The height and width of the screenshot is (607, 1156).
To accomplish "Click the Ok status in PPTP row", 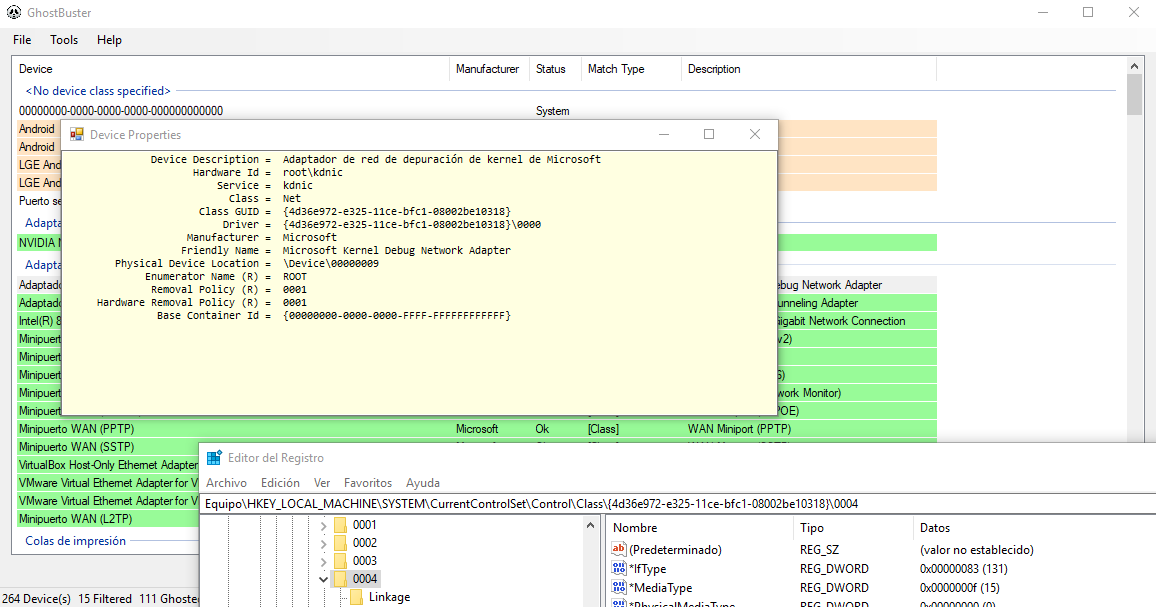I will point(543,429).
